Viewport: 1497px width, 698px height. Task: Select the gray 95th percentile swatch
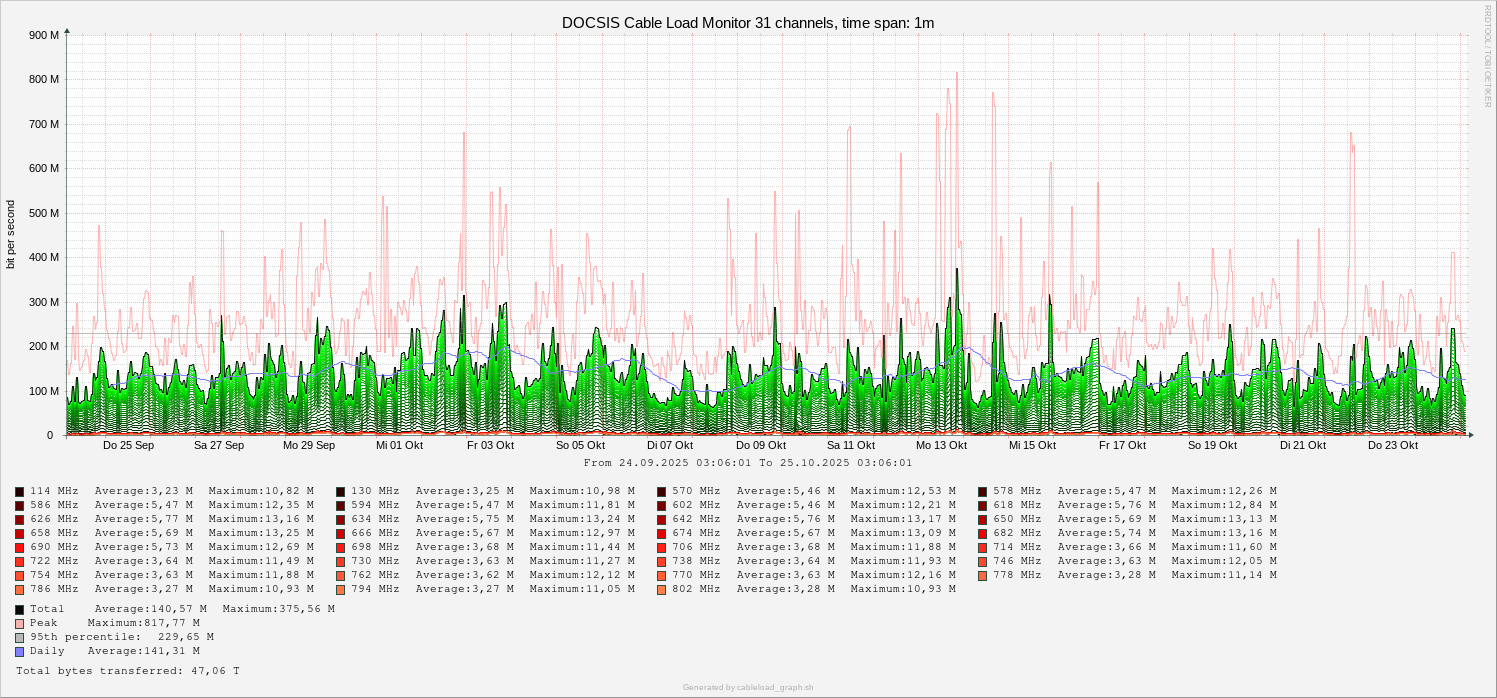[x=20, y=637]
